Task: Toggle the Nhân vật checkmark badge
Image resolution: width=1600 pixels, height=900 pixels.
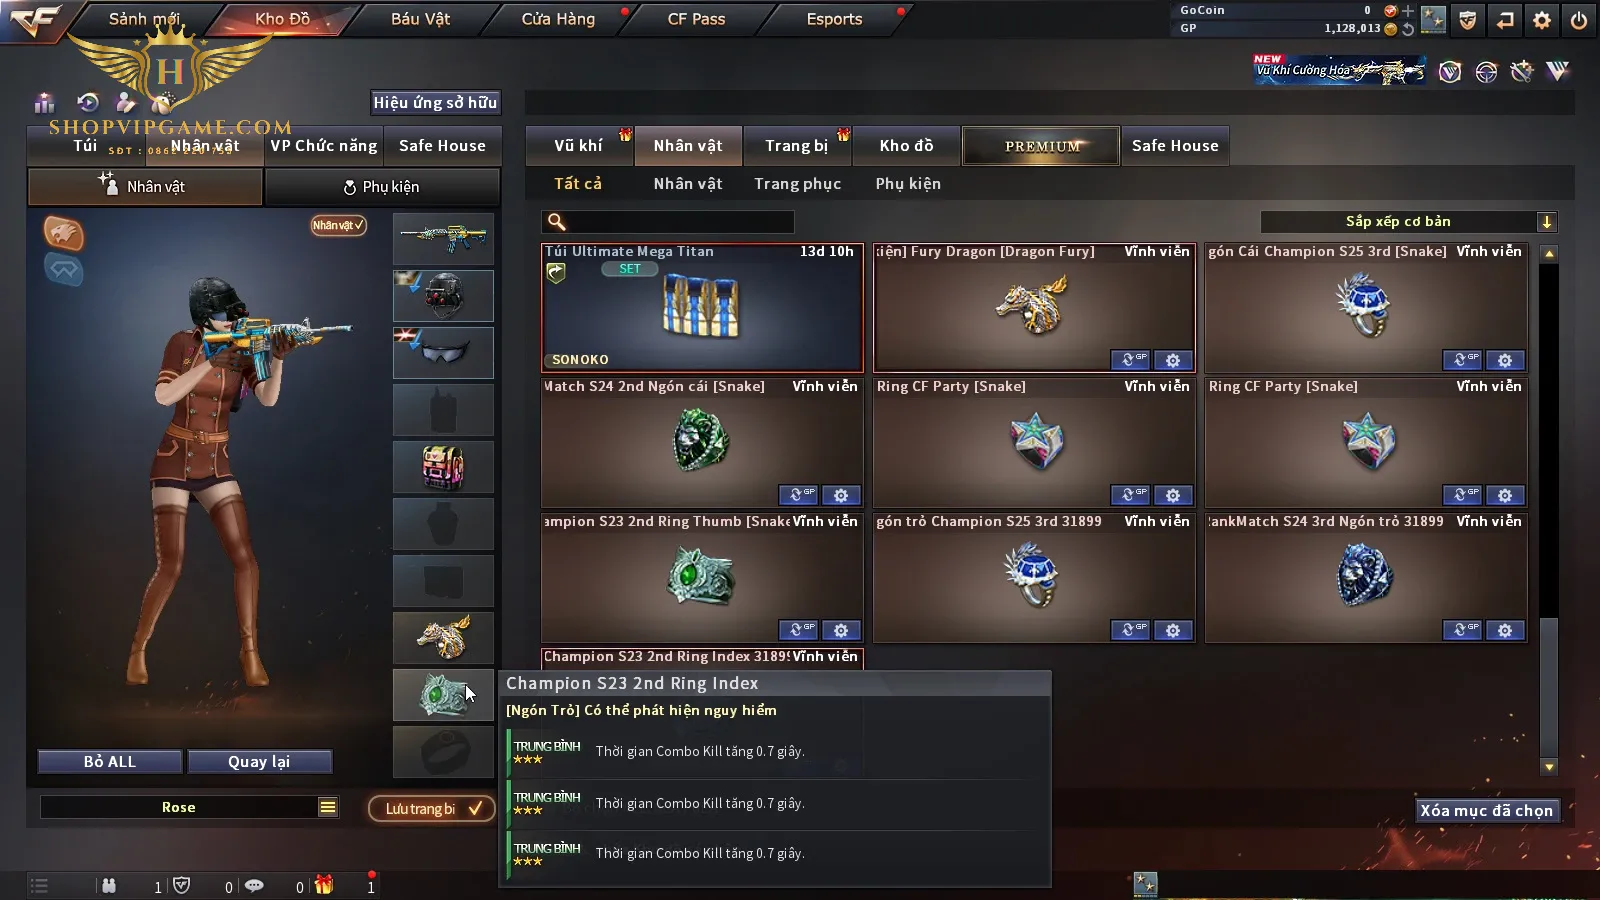Action: 338,225
